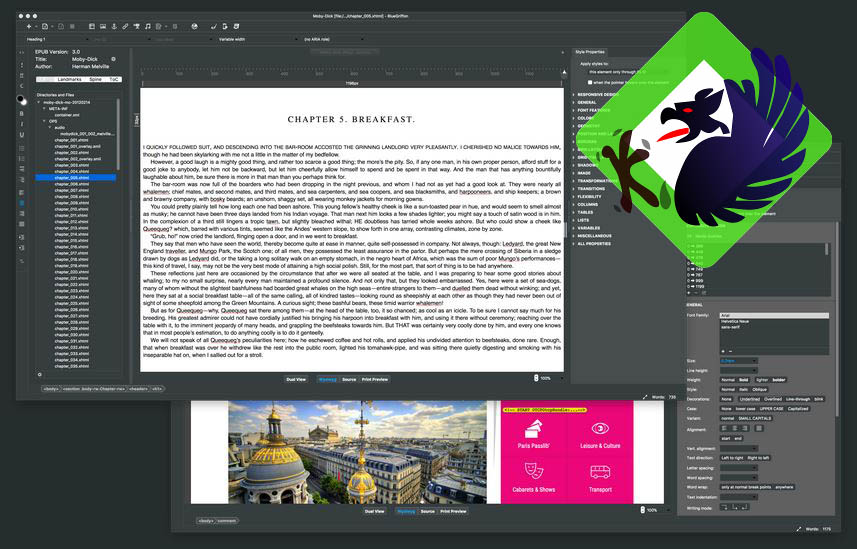The width and height of the screenshot is (857, 549).
Task: Click 'end' alignment button
Action: pos(738,438)
